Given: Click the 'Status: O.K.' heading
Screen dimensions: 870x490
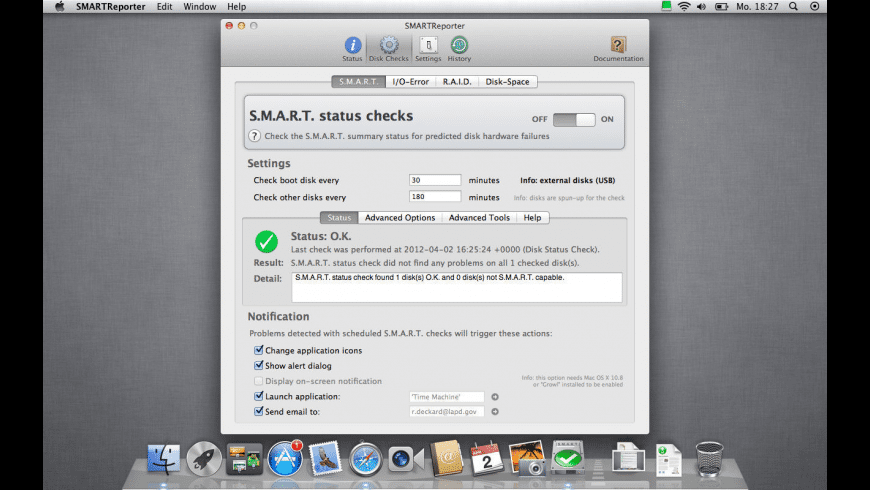Looking at the screenshot, I should tap(321, 236).
